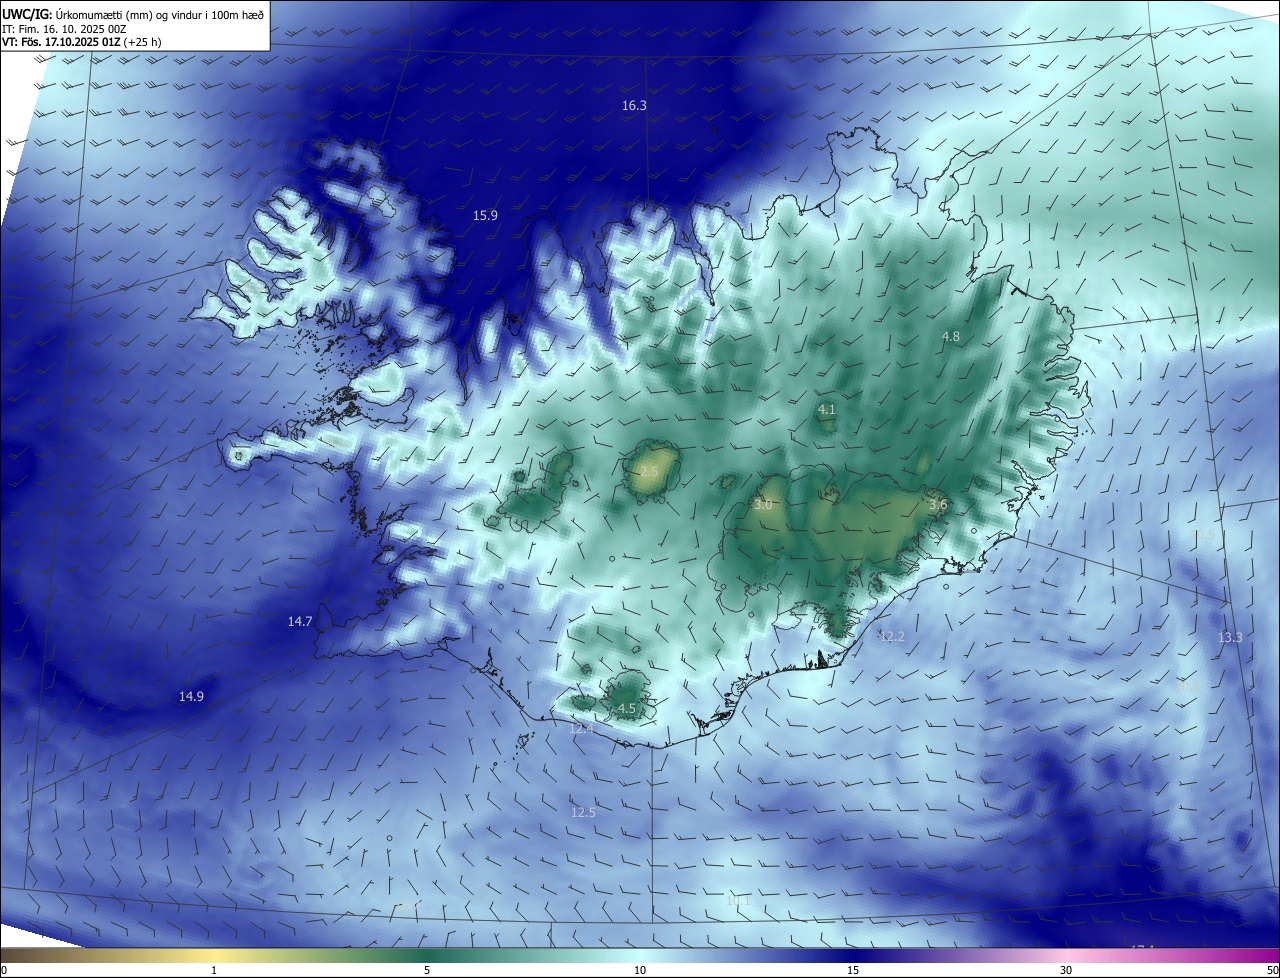Click the 'UWC/IG: Úrkomumætti (mm)' title line

(x=132, y=14)
